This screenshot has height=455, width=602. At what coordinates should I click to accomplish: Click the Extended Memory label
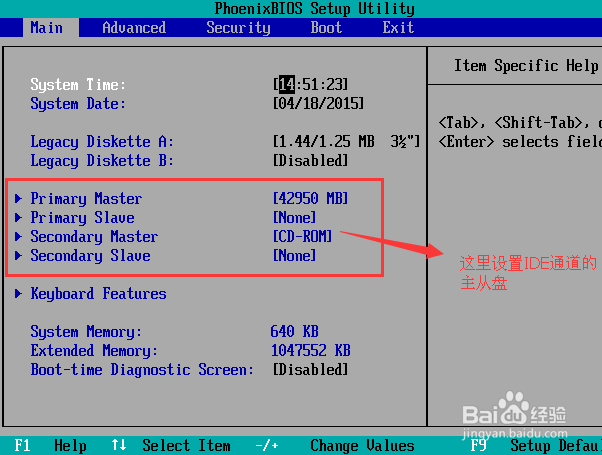[94, 351]
